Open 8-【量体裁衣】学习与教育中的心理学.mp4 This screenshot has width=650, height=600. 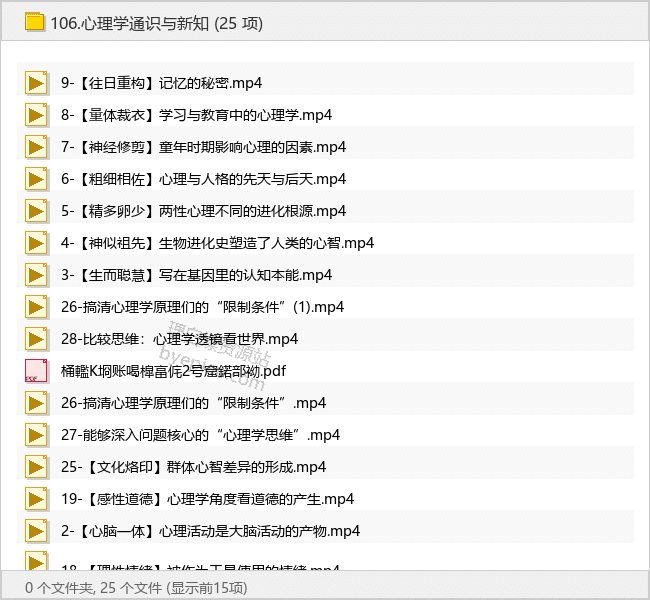pos(196,115)
